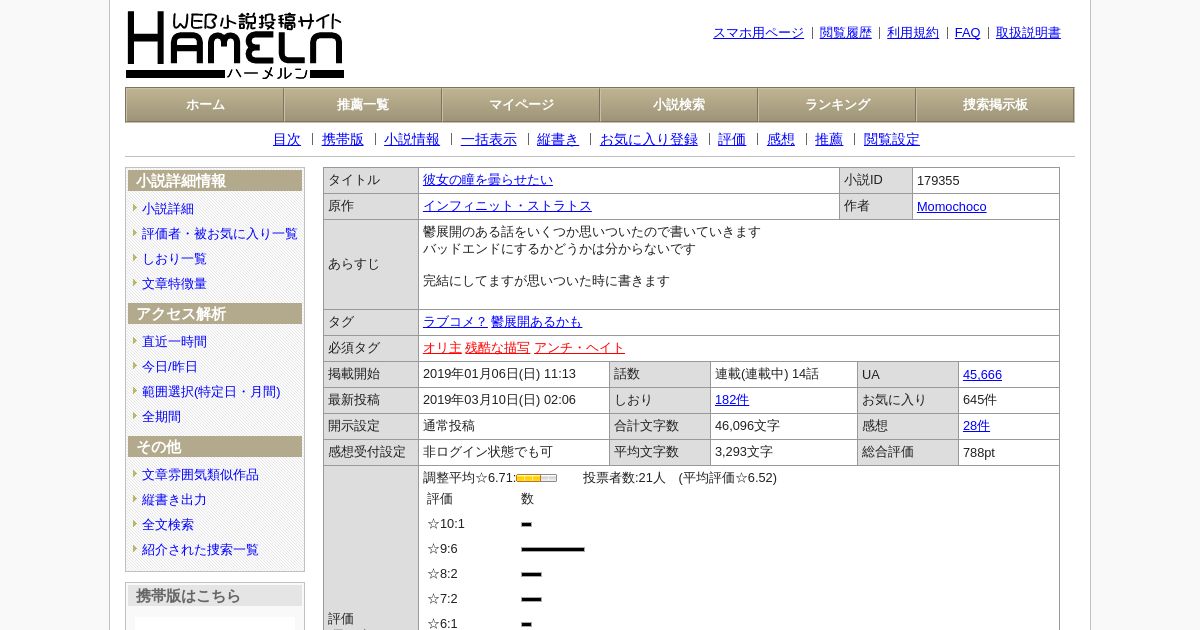Open author Momochoco profile

click(x=951, y=207)
